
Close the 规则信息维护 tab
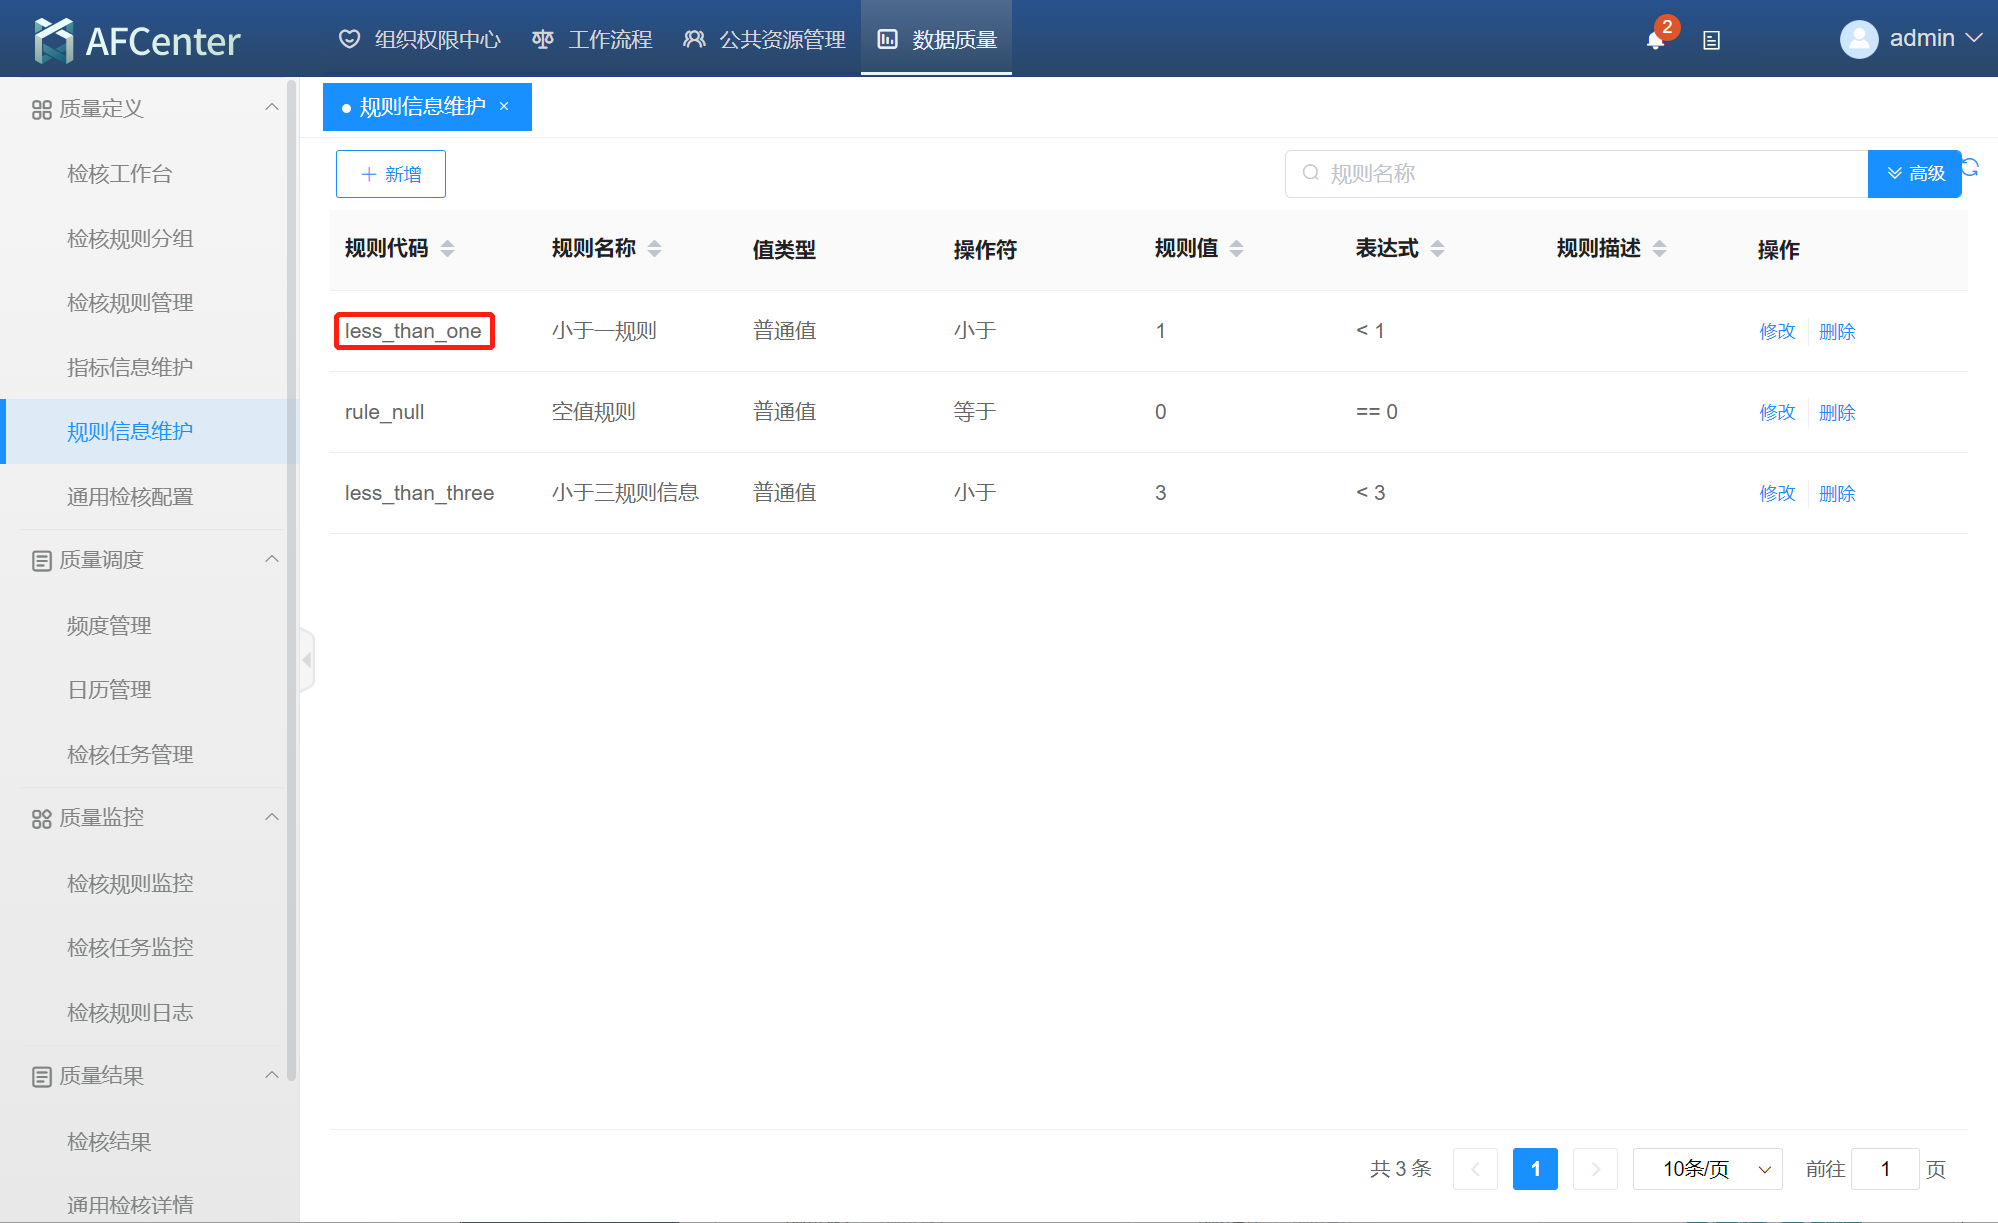(x=504, y=106)
